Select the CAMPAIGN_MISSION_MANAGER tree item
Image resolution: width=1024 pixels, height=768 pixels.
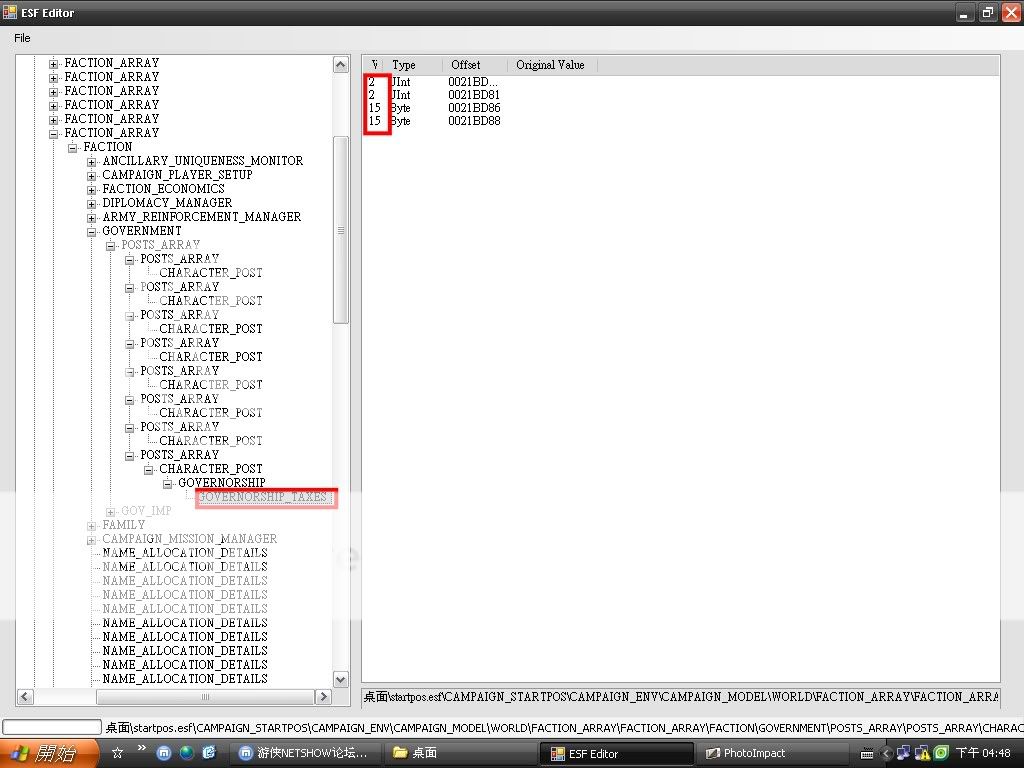click(x=189, y=539)
